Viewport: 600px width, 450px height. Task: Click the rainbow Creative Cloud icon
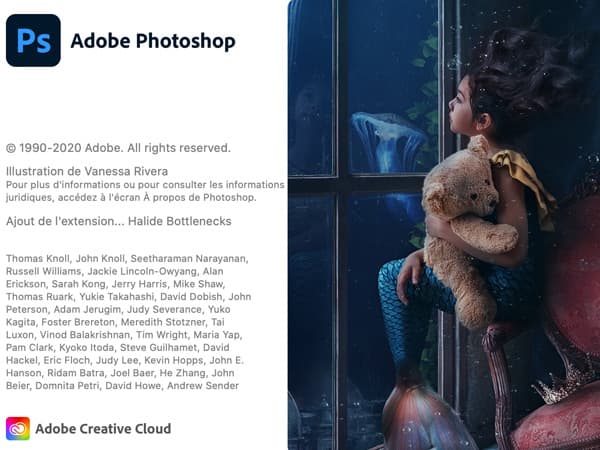coord(18,429)
